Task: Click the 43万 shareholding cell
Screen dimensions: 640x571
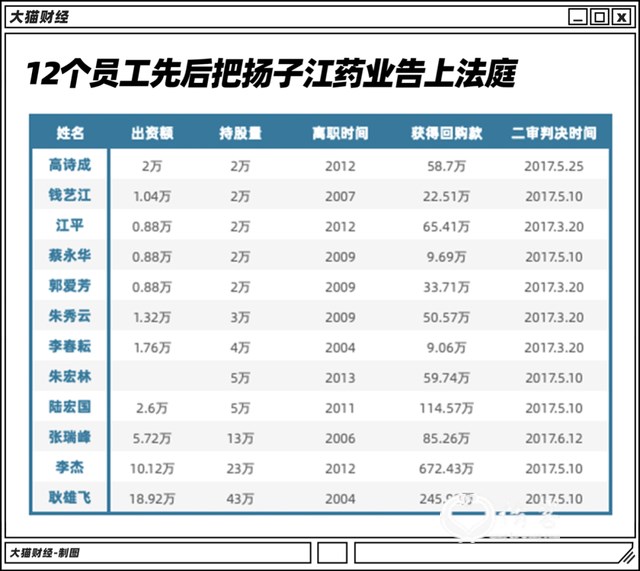Action: 240,499
